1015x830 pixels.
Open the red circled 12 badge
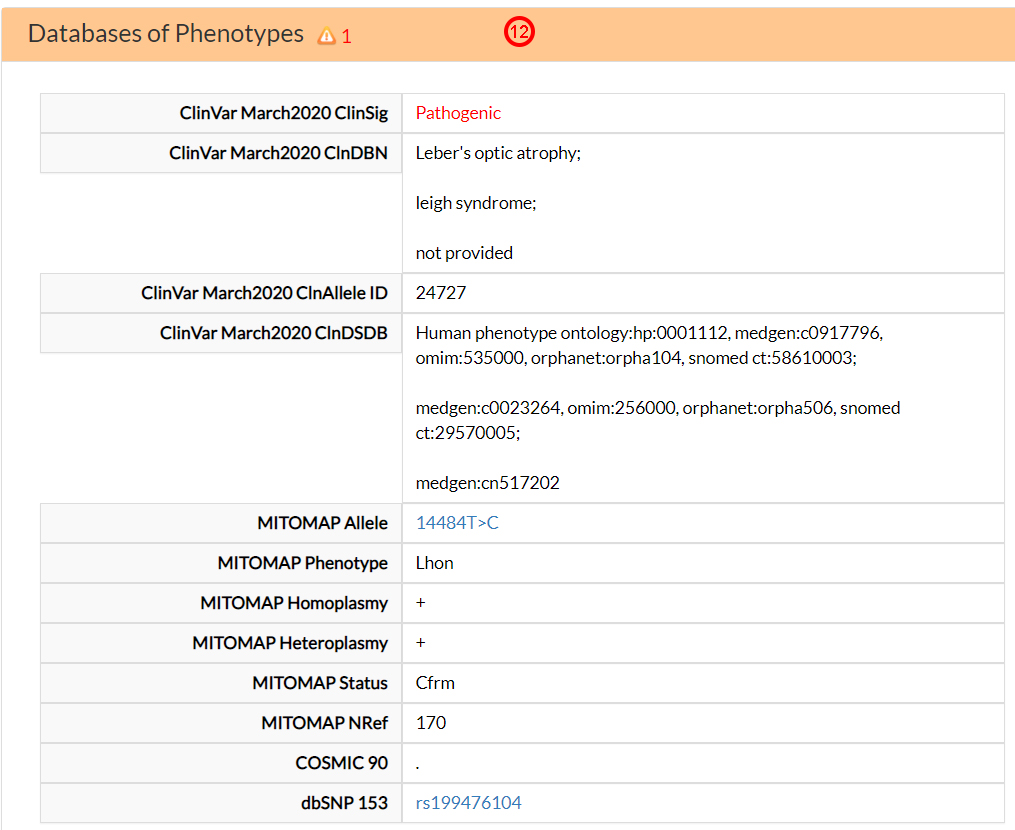click(519, 32)
